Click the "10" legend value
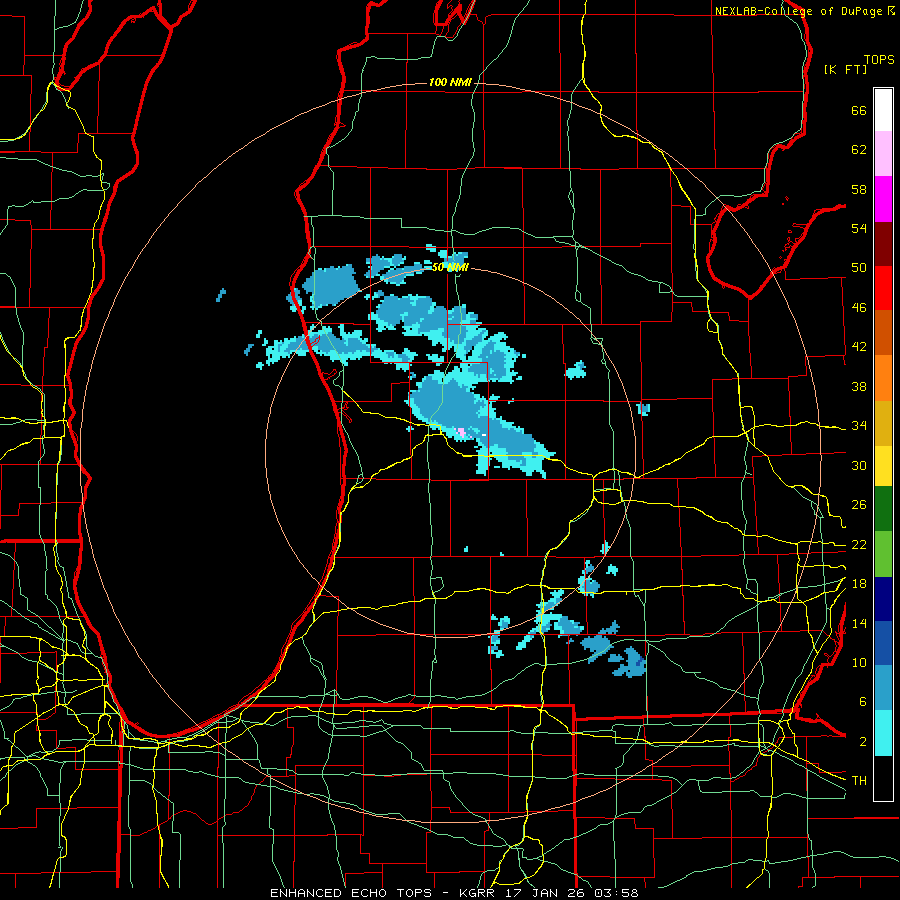The height and width of the screenshot is (900, 900). [859, 663]
